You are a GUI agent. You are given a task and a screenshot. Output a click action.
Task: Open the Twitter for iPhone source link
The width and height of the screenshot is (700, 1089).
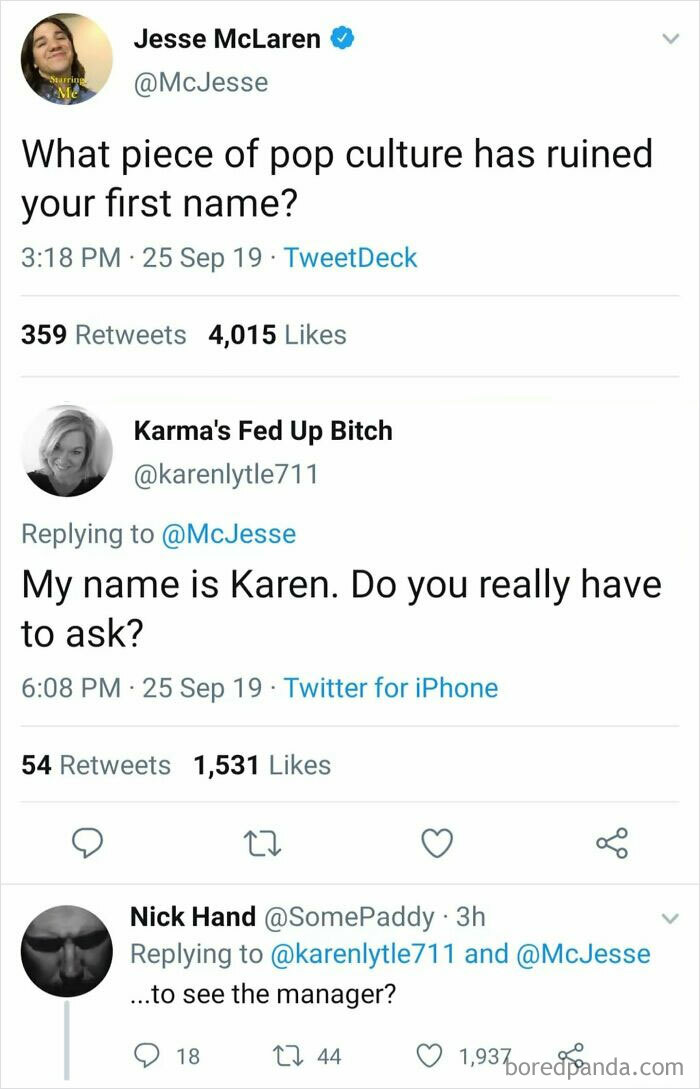[391, 688]
